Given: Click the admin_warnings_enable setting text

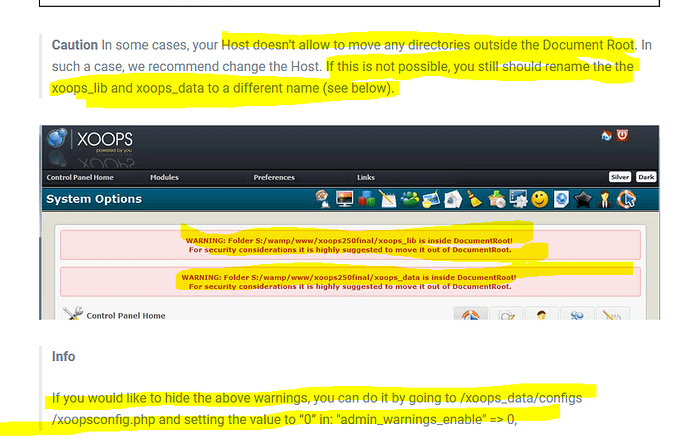Looking at the screenshot, I should tap(426, 419).
